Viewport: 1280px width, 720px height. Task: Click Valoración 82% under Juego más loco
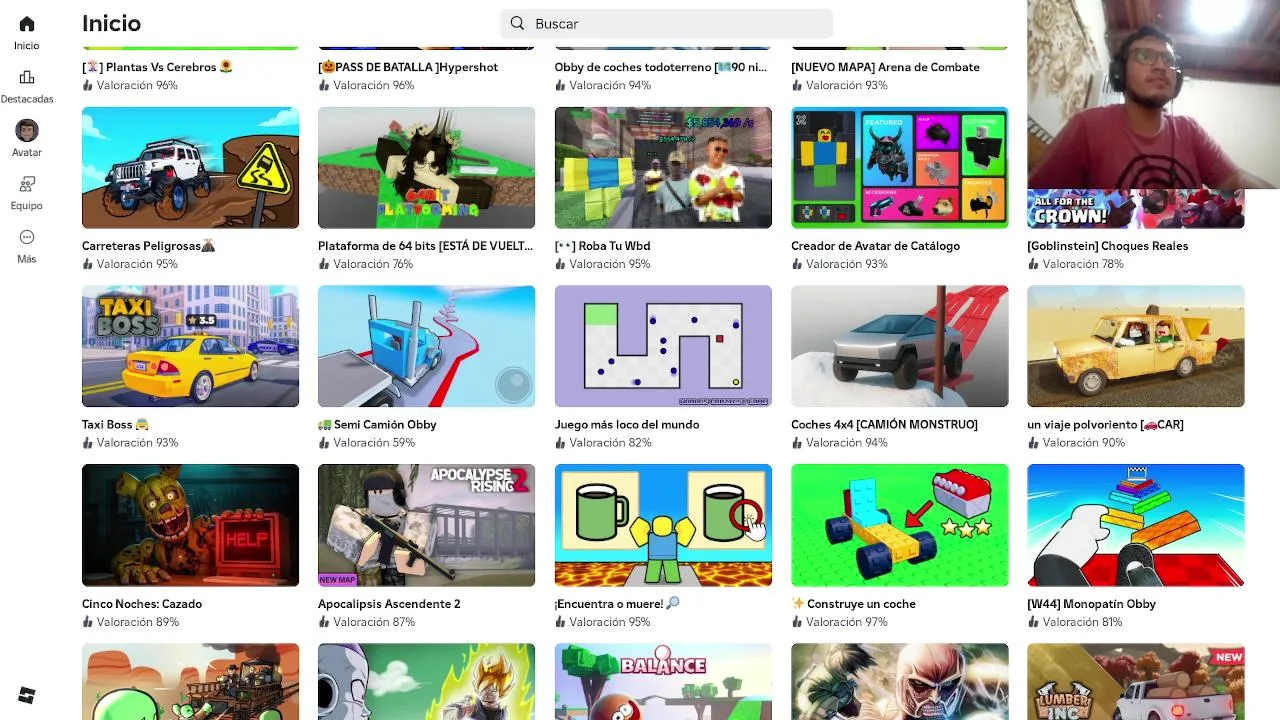click(x=610, y=442)
